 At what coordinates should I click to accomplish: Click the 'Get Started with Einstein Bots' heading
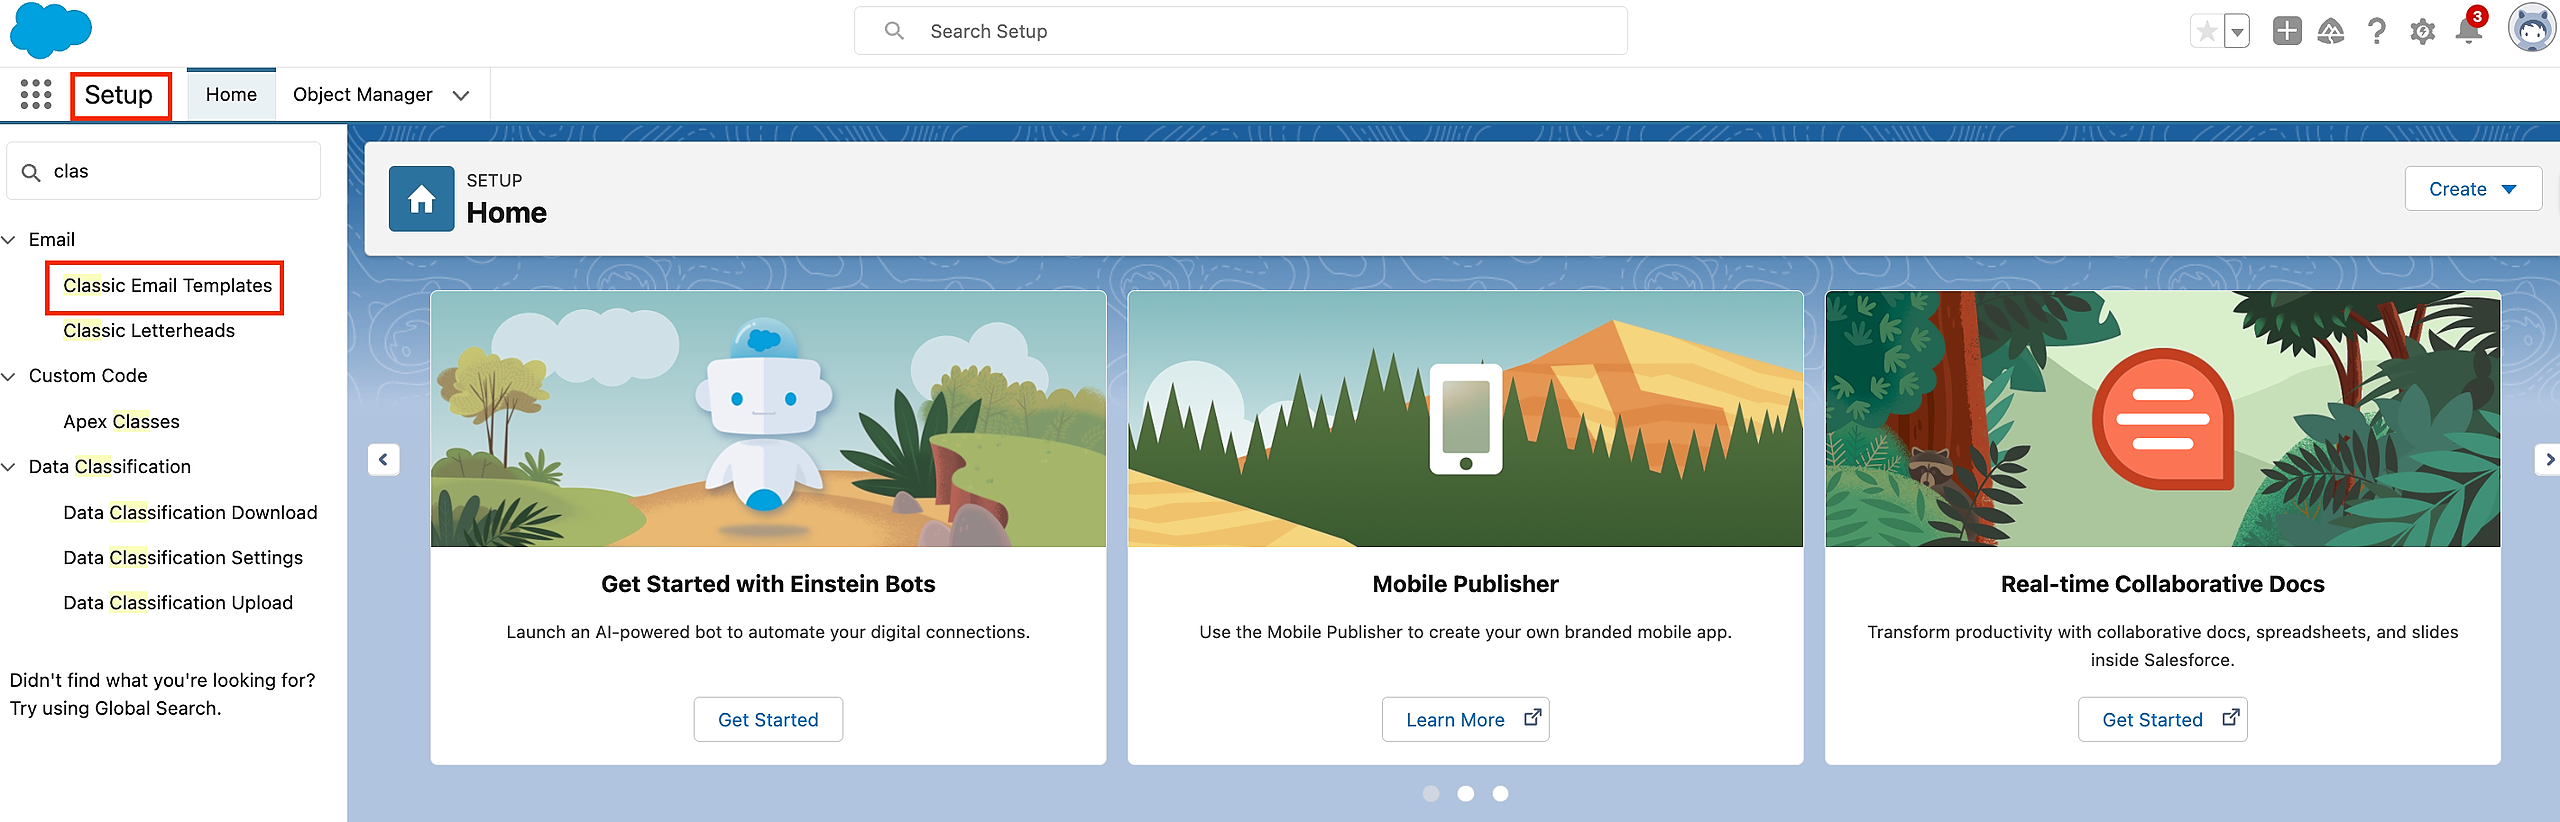pos(768,584)
